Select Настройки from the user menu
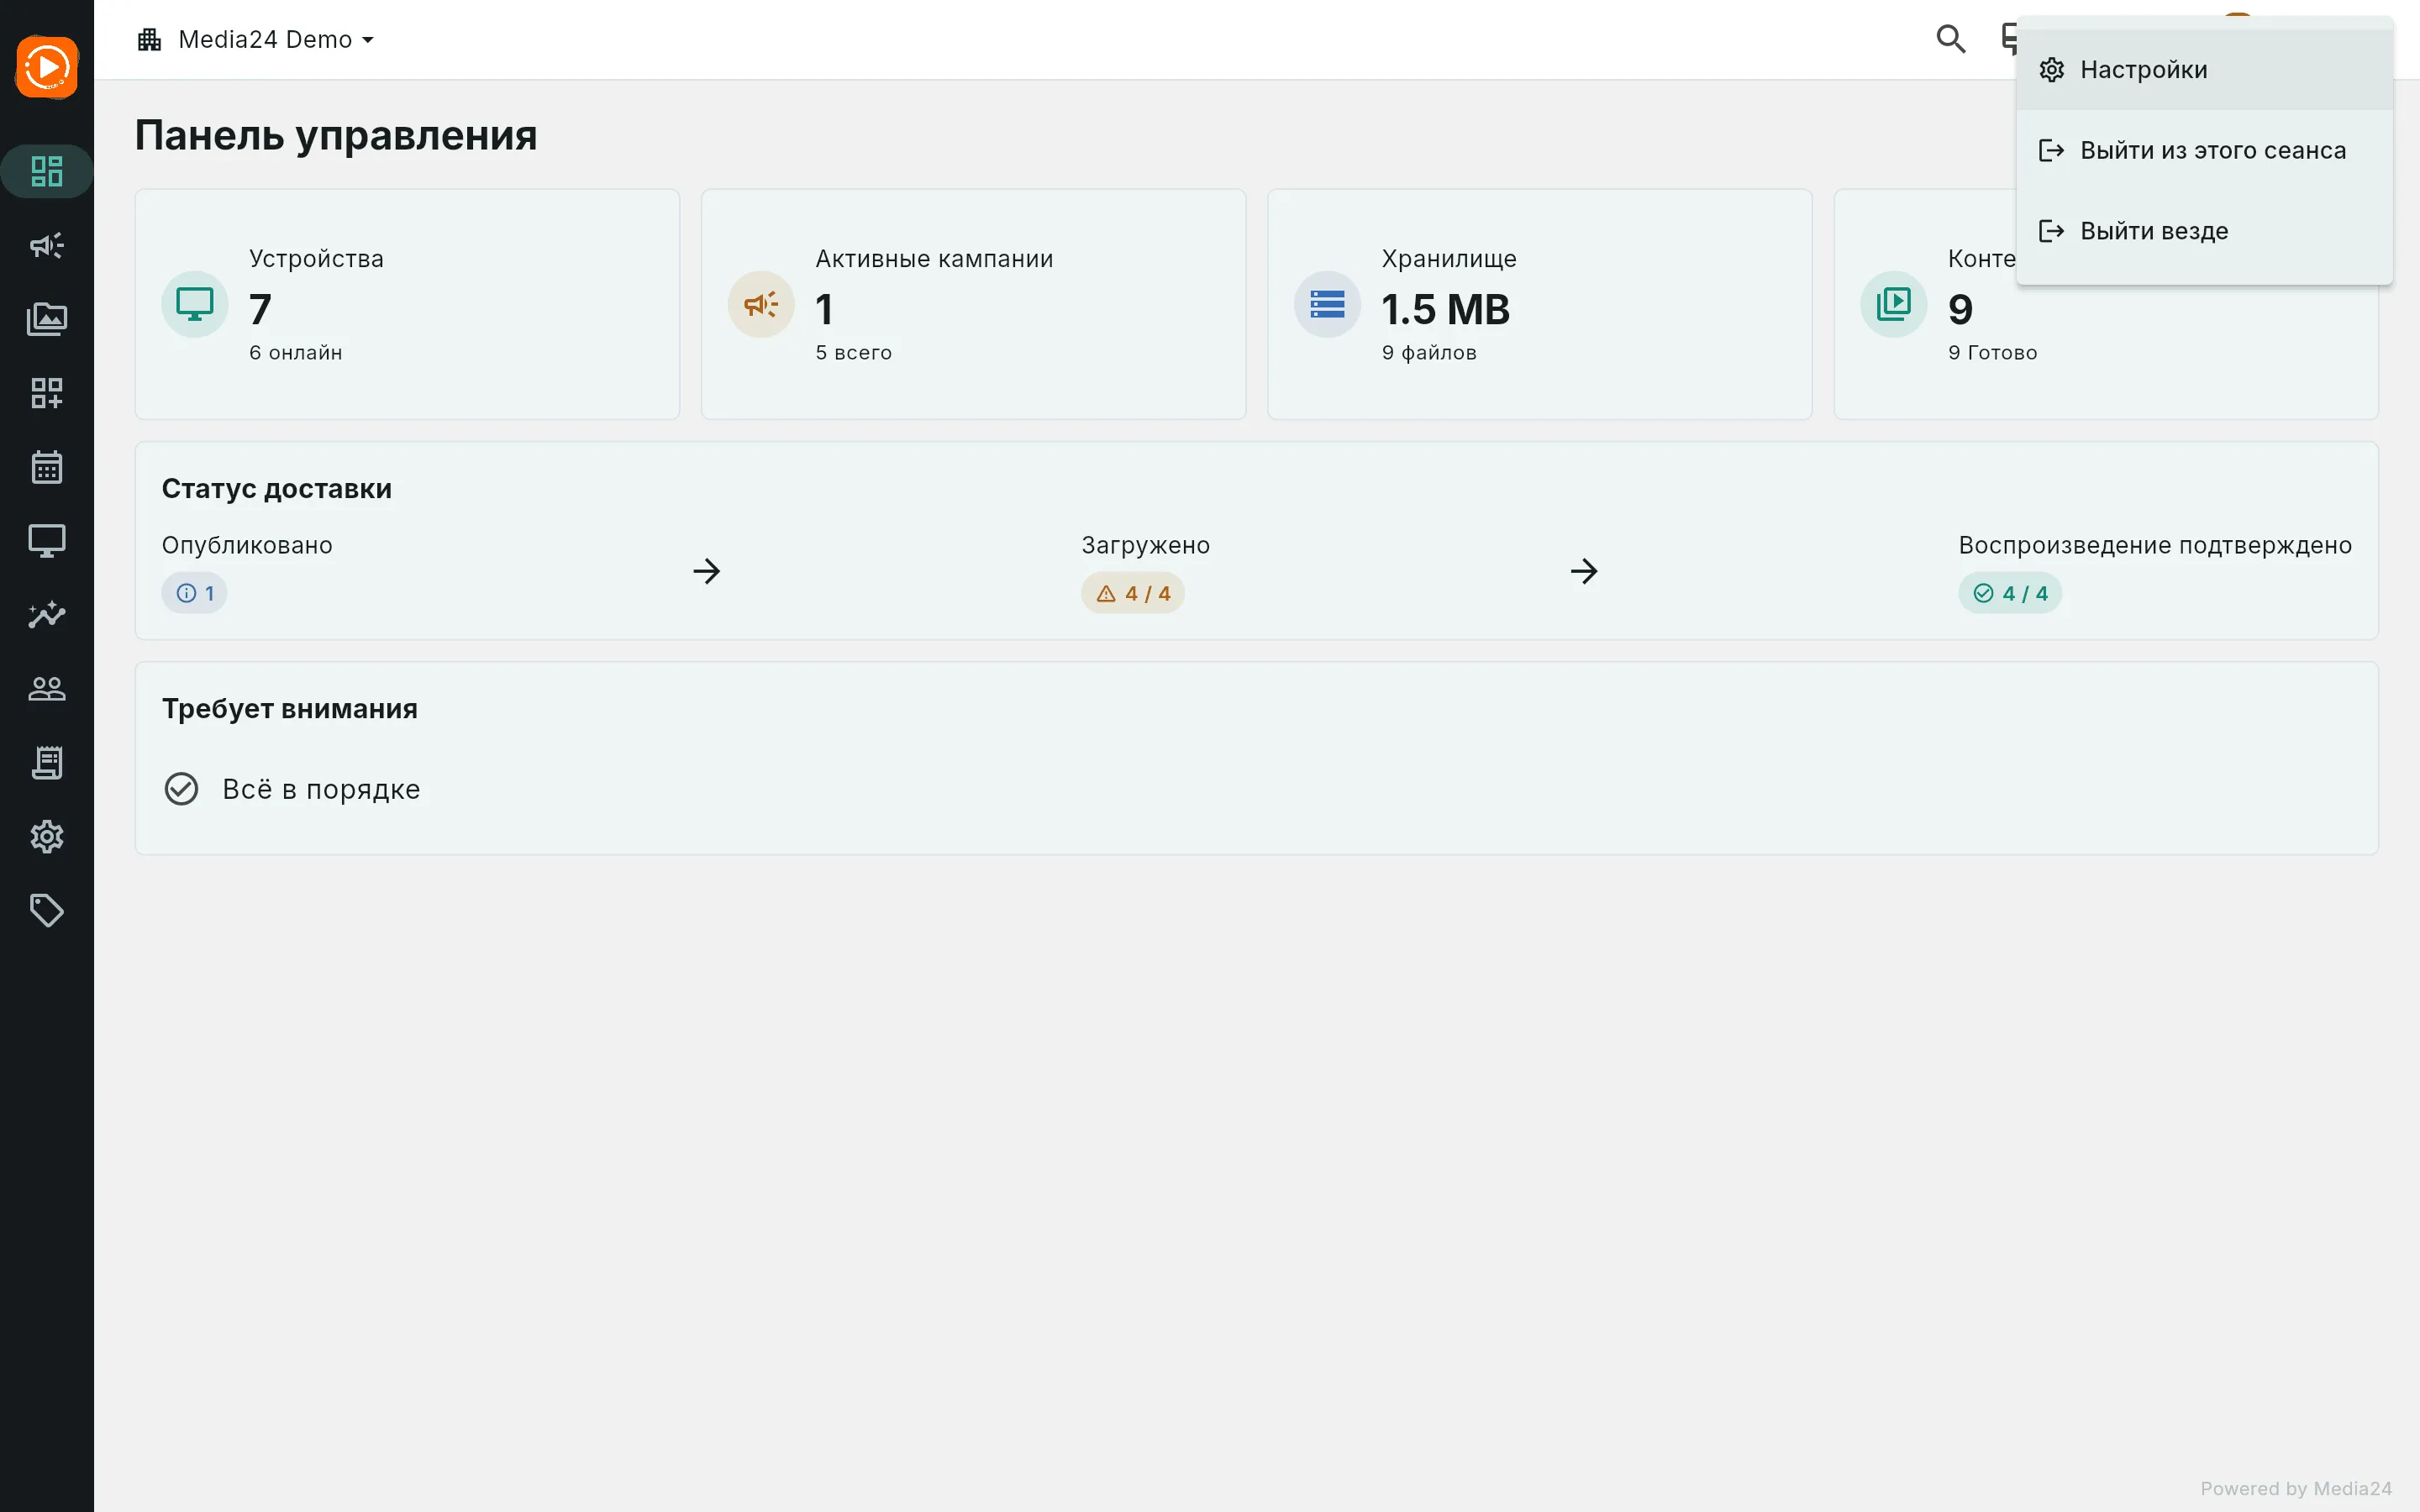The height and width of the screenshot is (1512, 2420). (2204, 69)
